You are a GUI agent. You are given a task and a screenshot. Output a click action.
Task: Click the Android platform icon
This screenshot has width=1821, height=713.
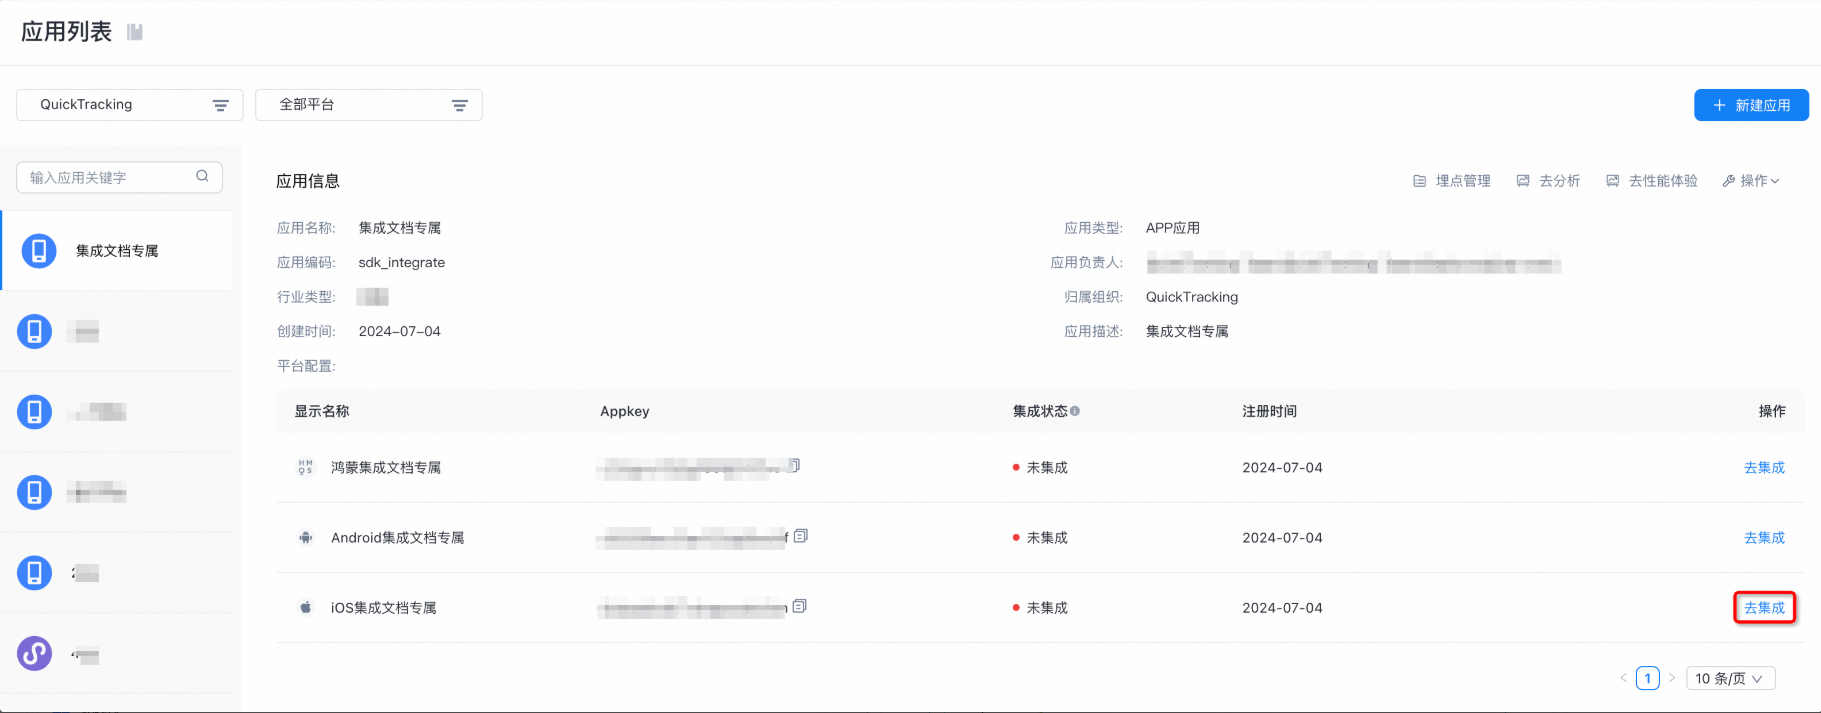coord(305,537)
